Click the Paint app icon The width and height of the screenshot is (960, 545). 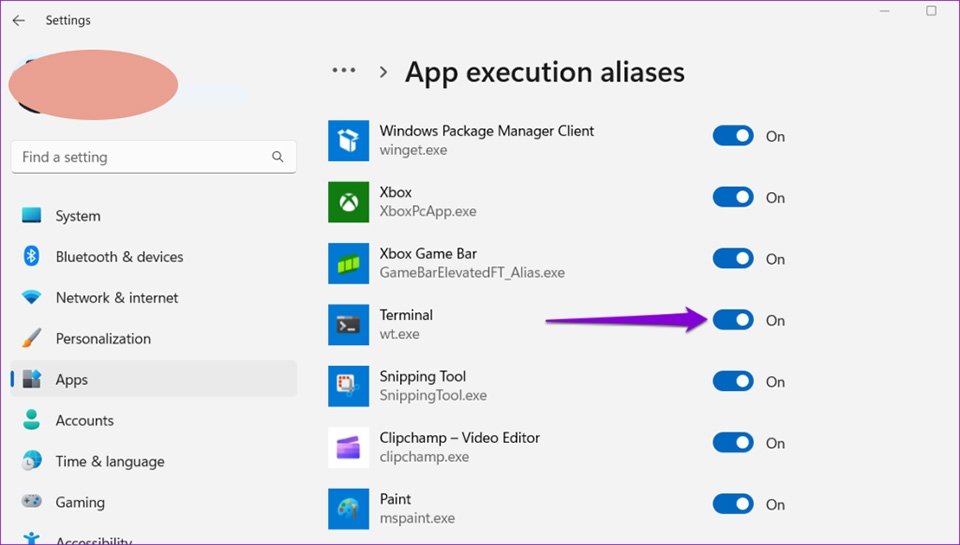click(348, 509)
